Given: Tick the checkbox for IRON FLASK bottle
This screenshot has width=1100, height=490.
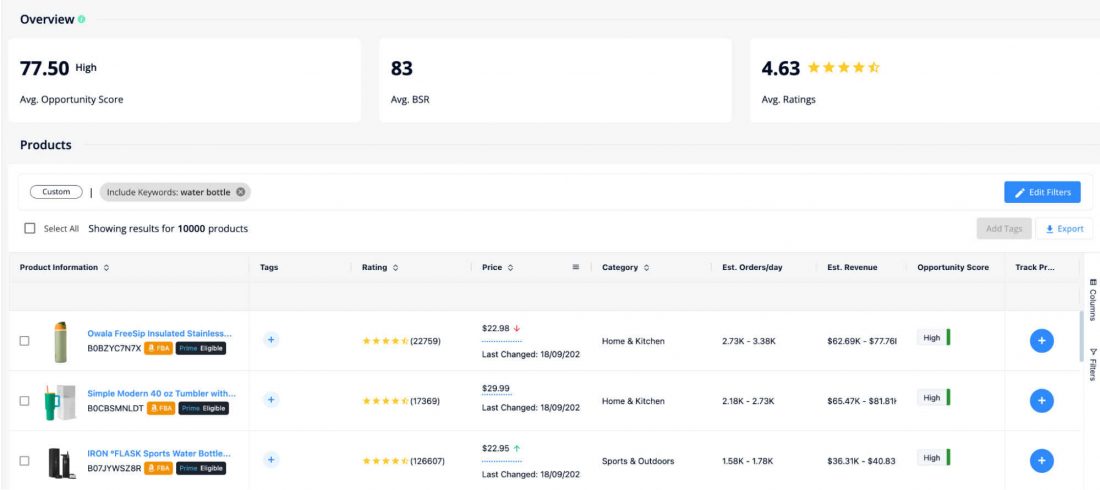Looking at the screenshot, I should pos(25,461).
